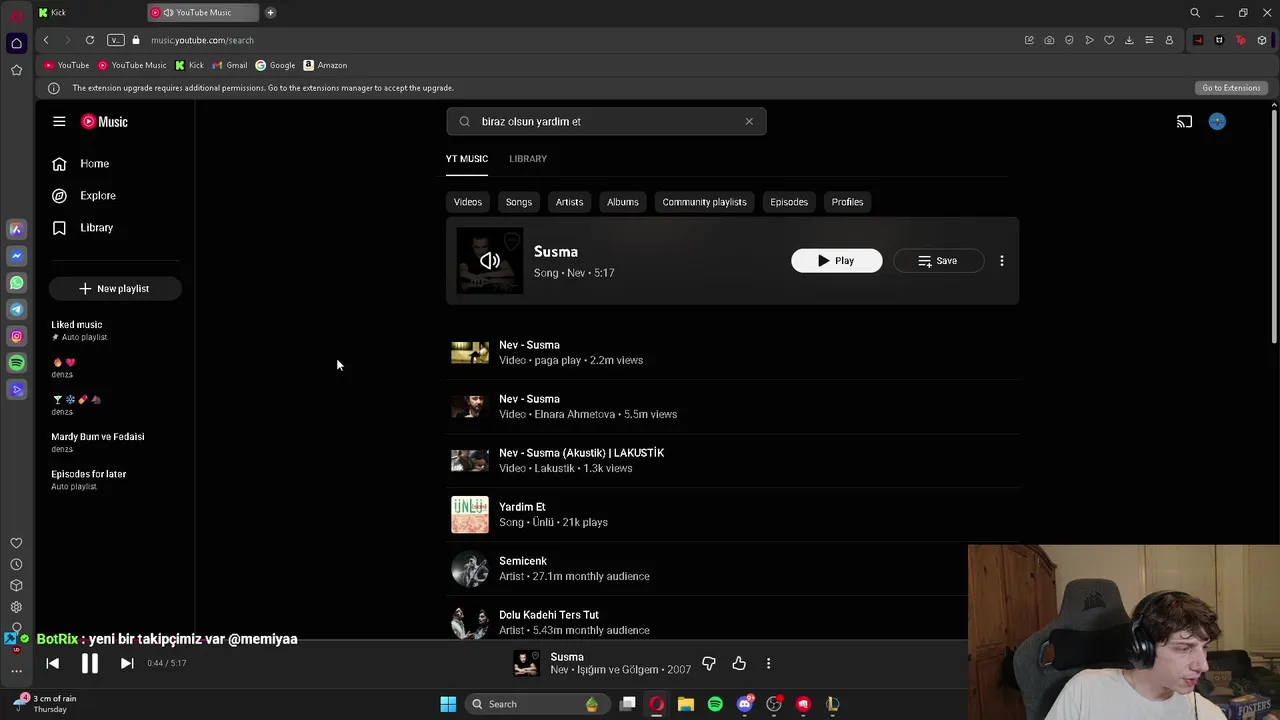
Task: Filter results by Songs
Action: point(519,202)
